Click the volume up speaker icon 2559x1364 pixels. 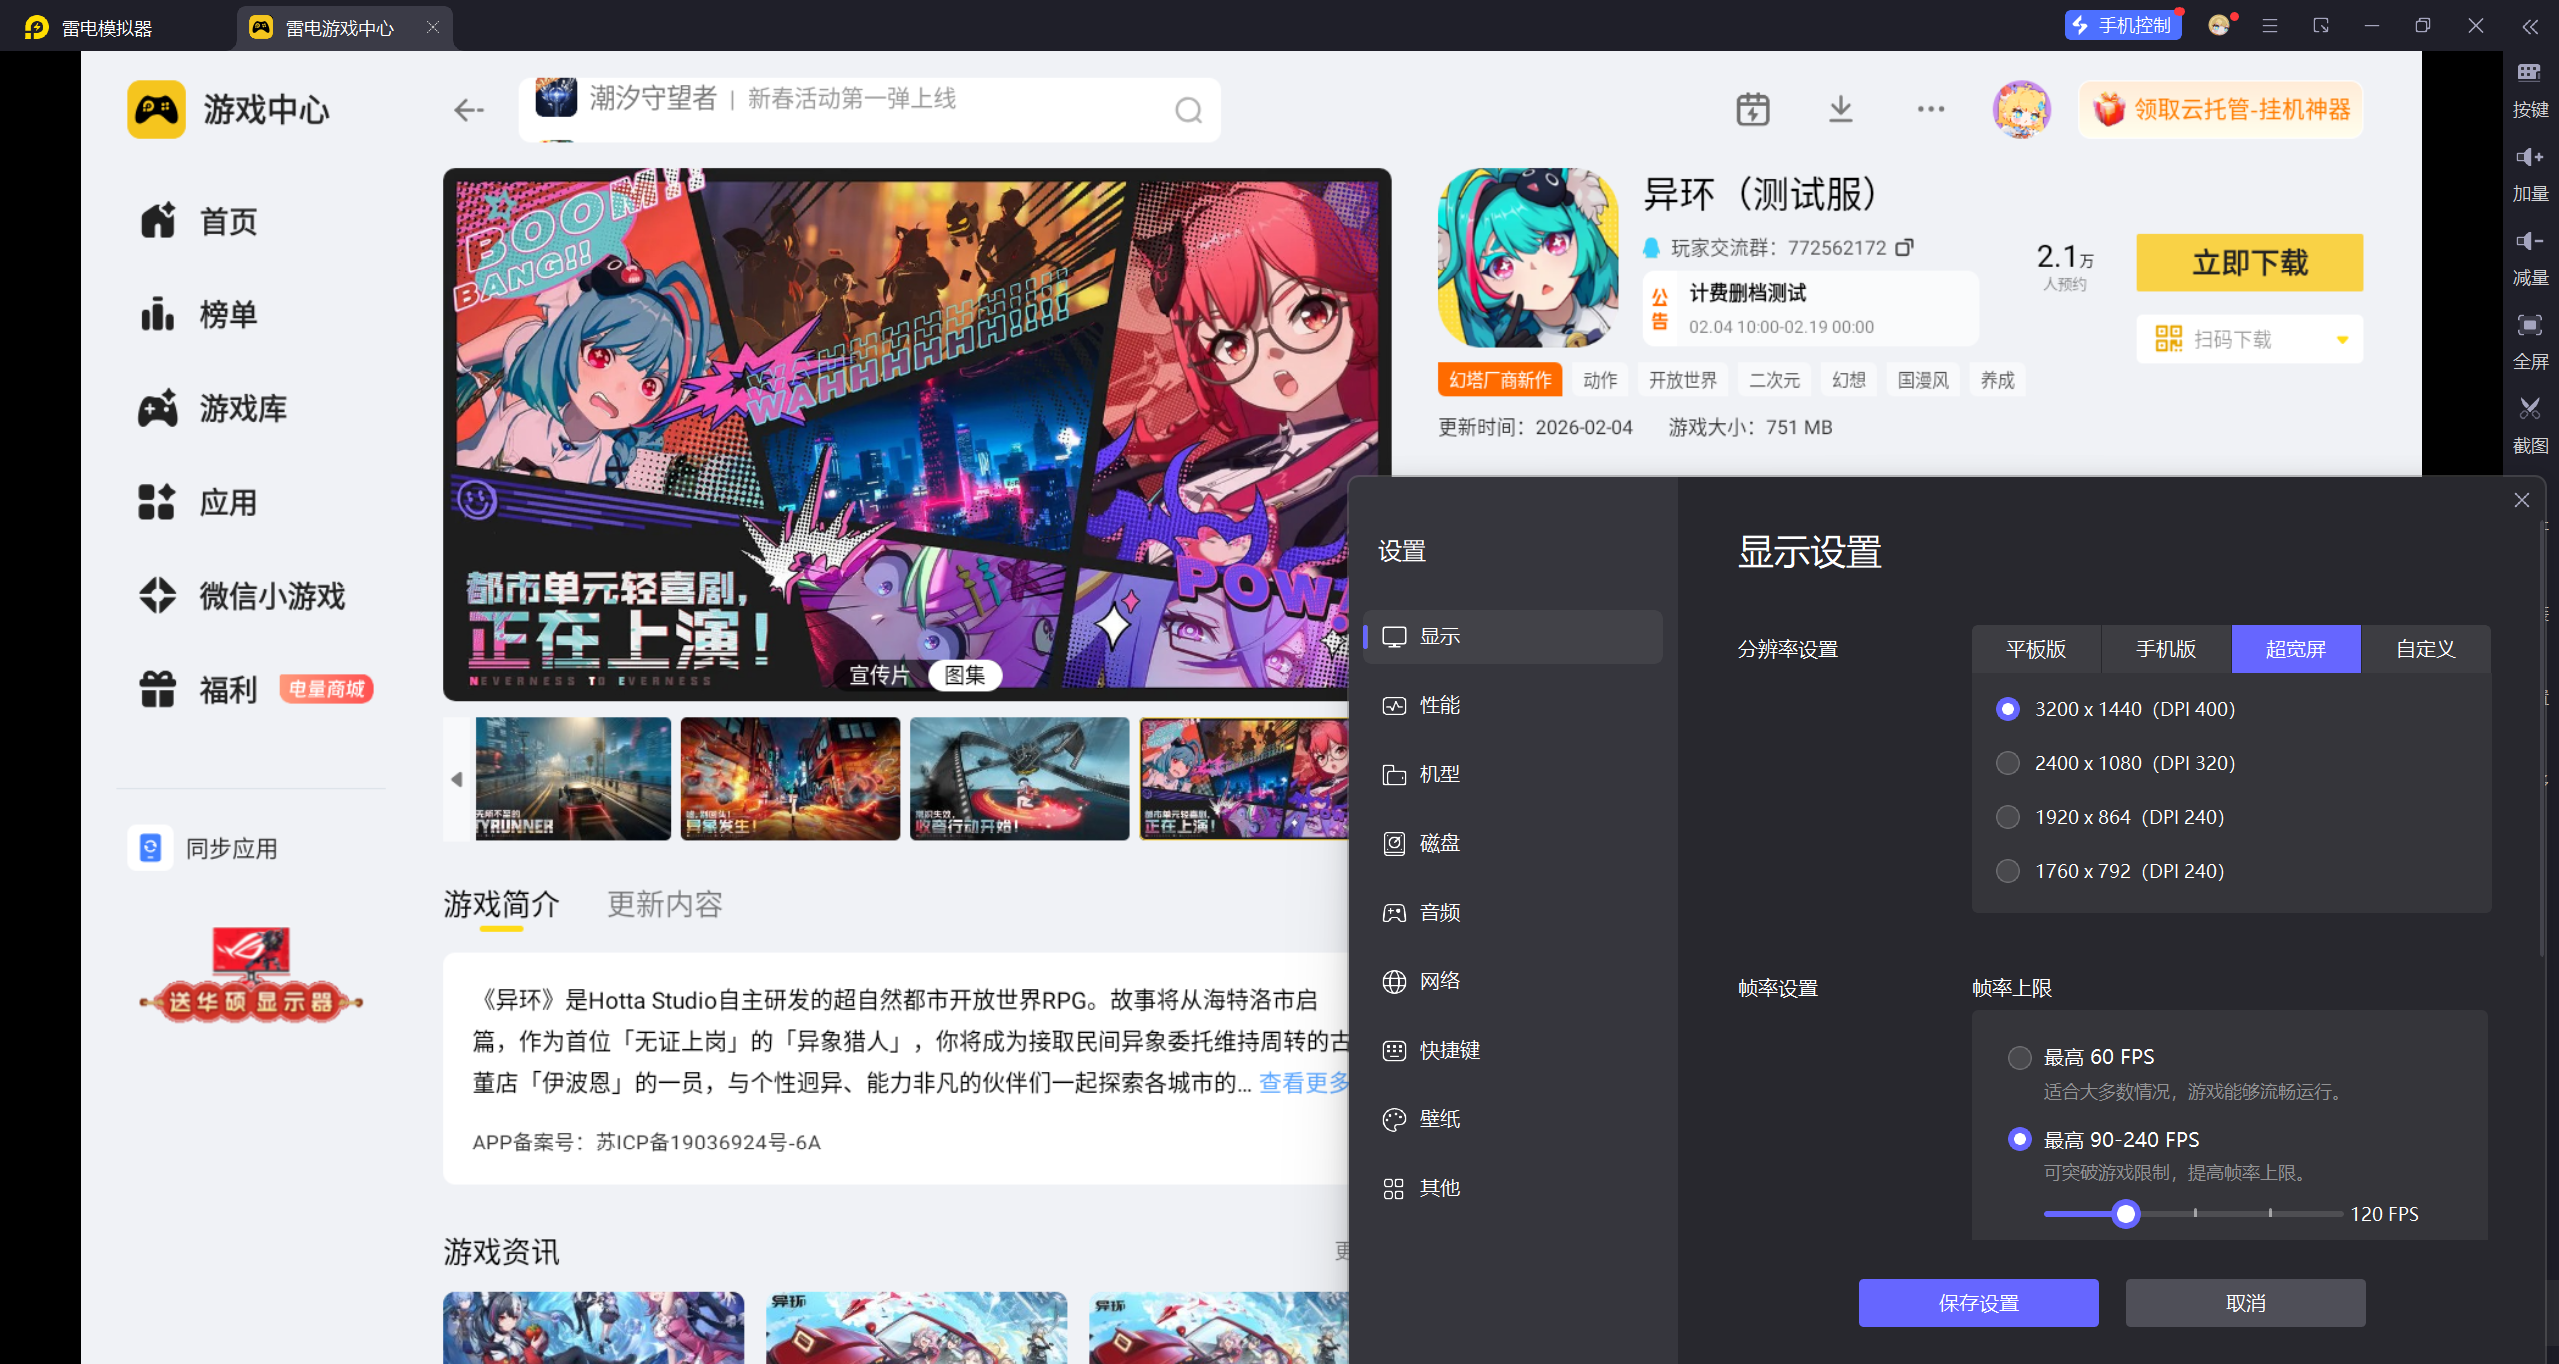2529,157
